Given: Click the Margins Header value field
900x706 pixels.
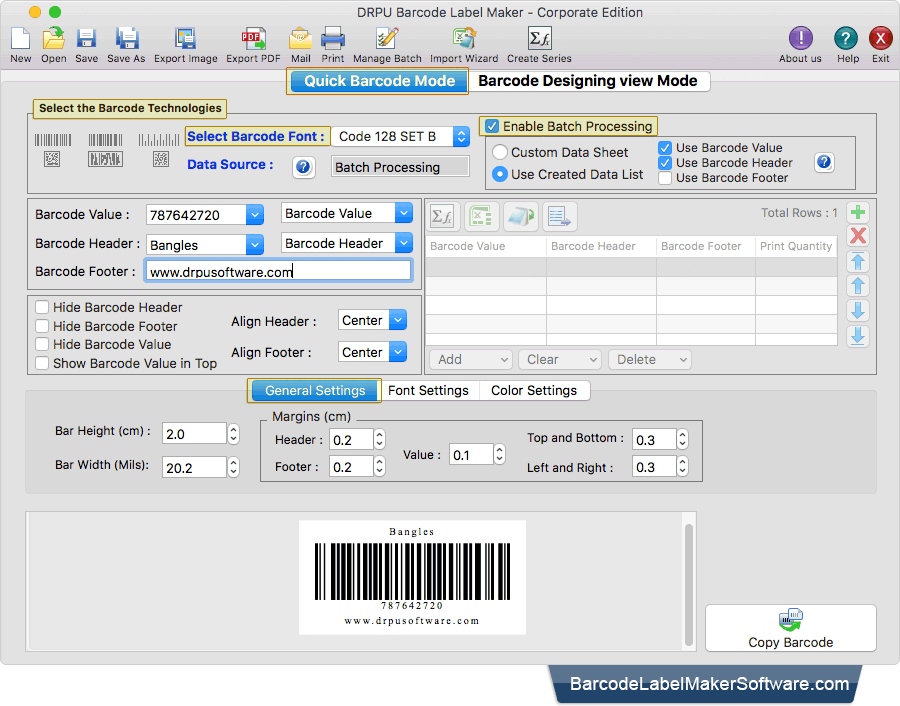Looking at the screenshot, I should tap(351, 440).
